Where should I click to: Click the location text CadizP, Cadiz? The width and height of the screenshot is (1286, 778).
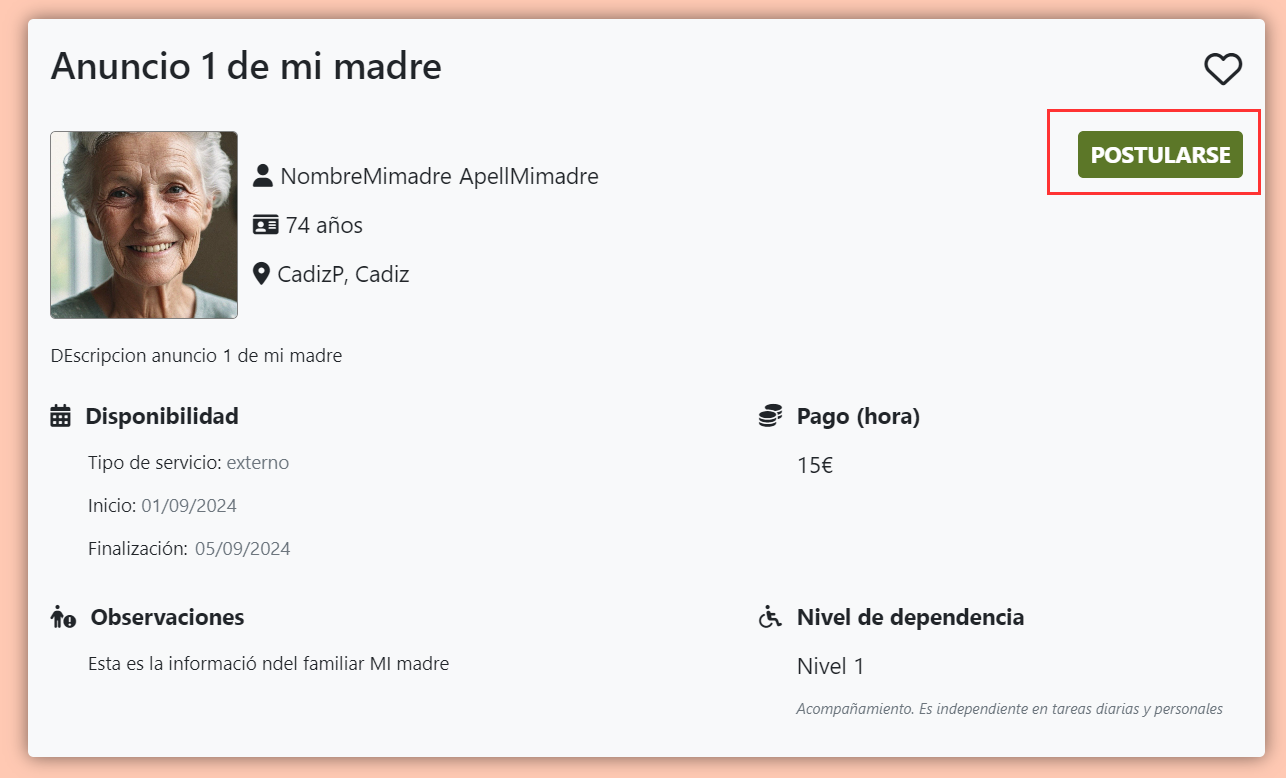343,274
